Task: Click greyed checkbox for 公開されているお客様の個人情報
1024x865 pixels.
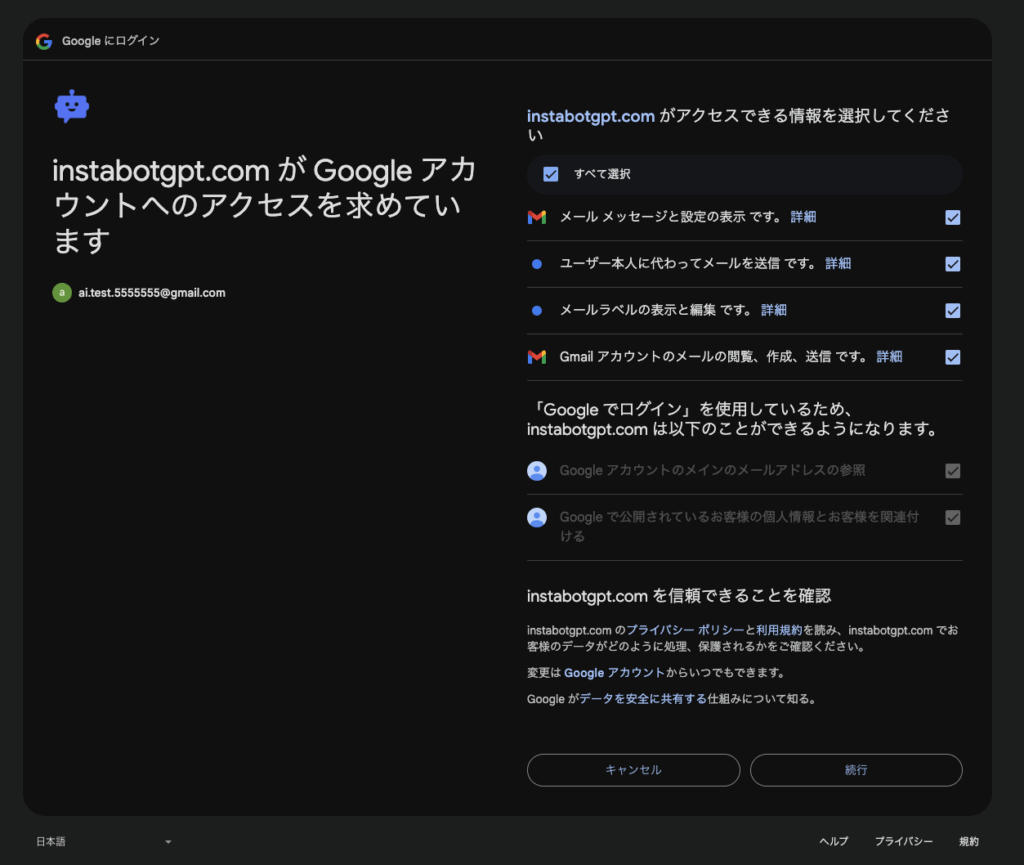Action: [953, 518]
